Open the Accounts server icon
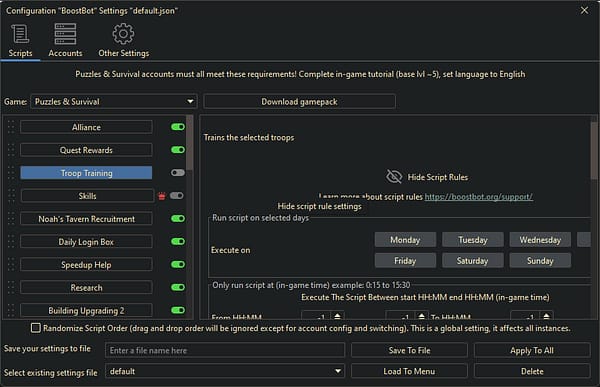This screenshot has height=387, width=600. pyautogui.click(x=65, y=34)
